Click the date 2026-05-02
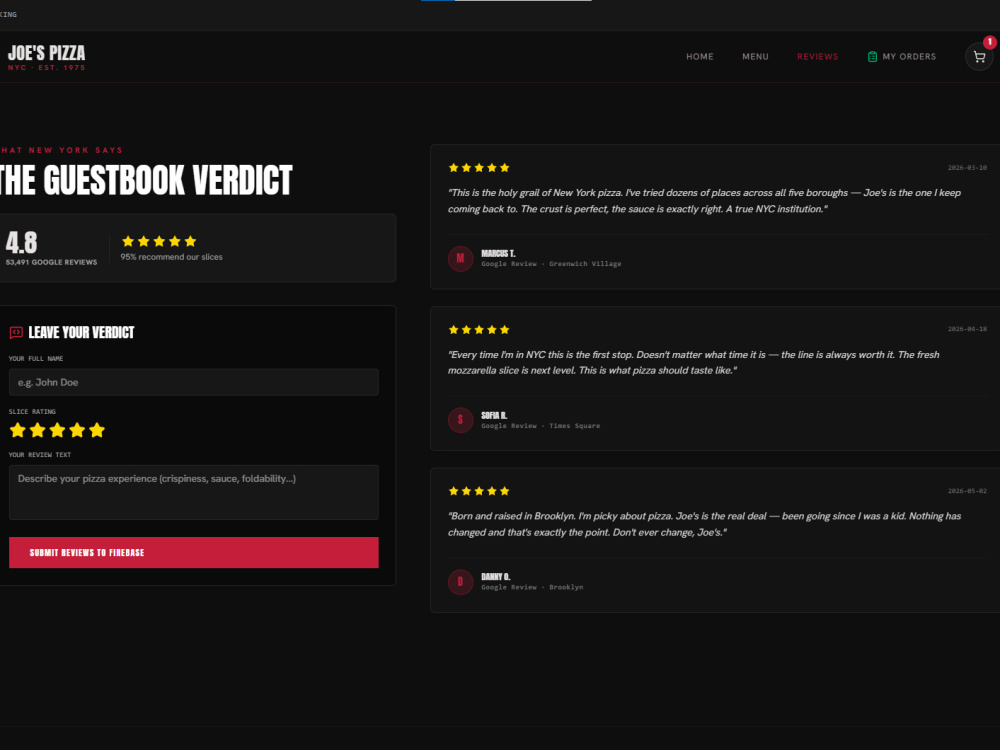Image resolution: width=1000 pixels, height=750 pixels. tap(967, 491)
